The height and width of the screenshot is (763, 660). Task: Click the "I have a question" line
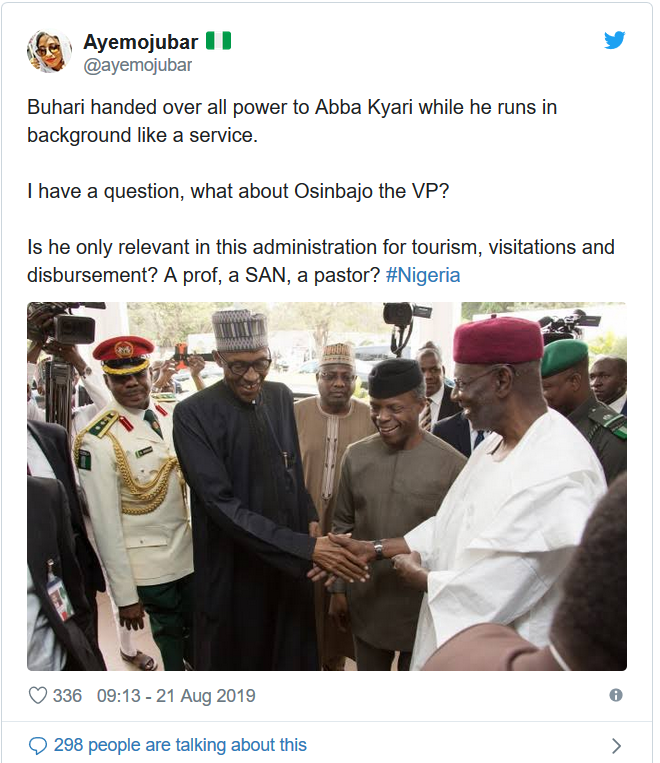pos(236,191)
